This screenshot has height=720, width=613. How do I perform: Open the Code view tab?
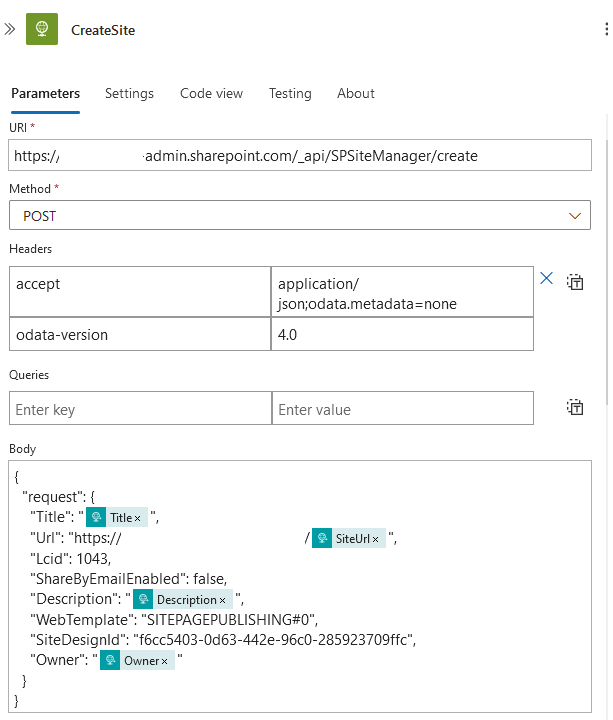tap(211, 93)
